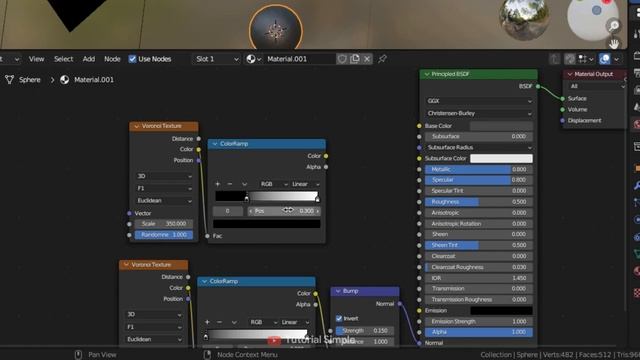Click the Color output socket of top ColorRamp
The width and height of the screenshot is (640, 360).
click(326, 156)
